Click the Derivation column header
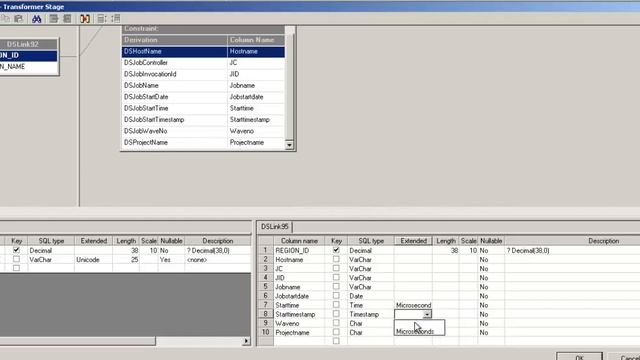The height and width of the screenshot is (360, 640). (174, 40)
